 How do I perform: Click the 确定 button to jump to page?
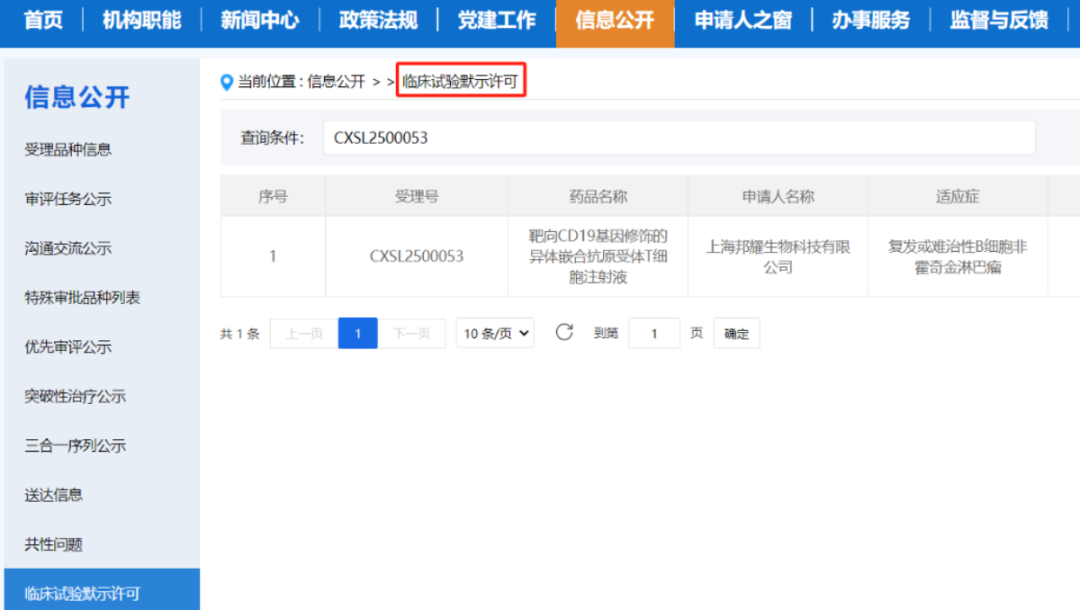click(x=736, y=333)
